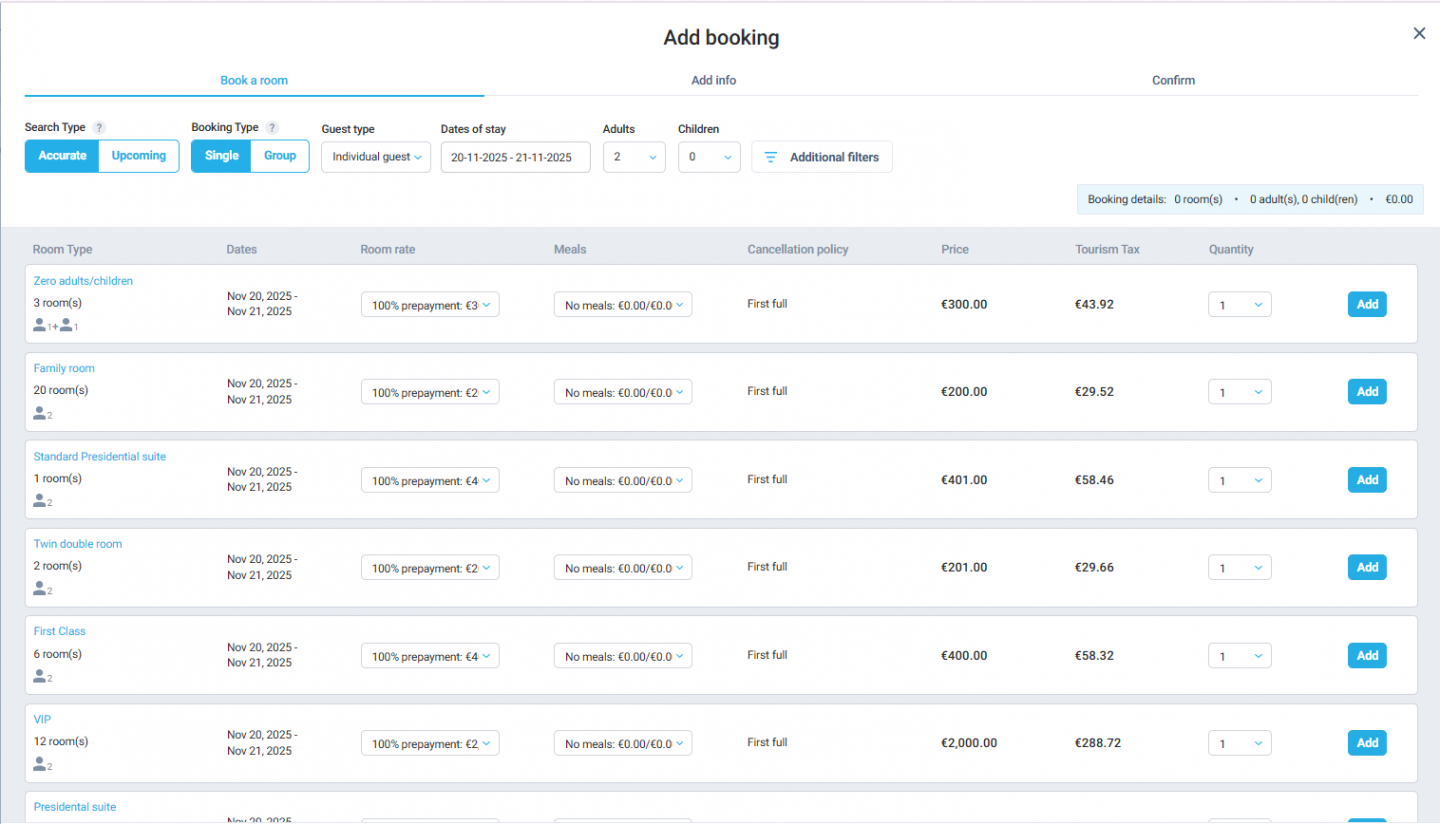Click the Dates of stay field

tap(515, 156)
